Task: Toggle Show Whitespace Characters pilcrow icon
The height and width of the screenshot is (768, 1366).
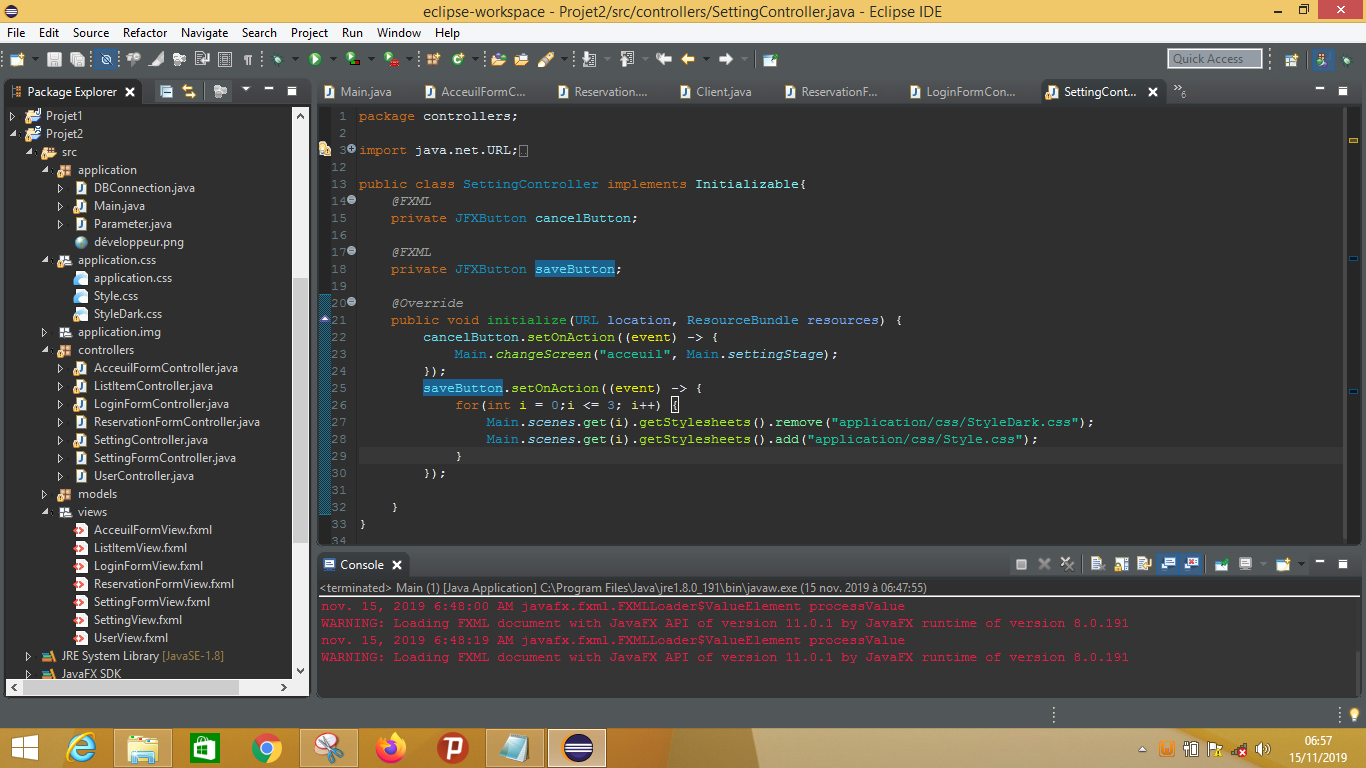Action: click(x=247, y=59)
